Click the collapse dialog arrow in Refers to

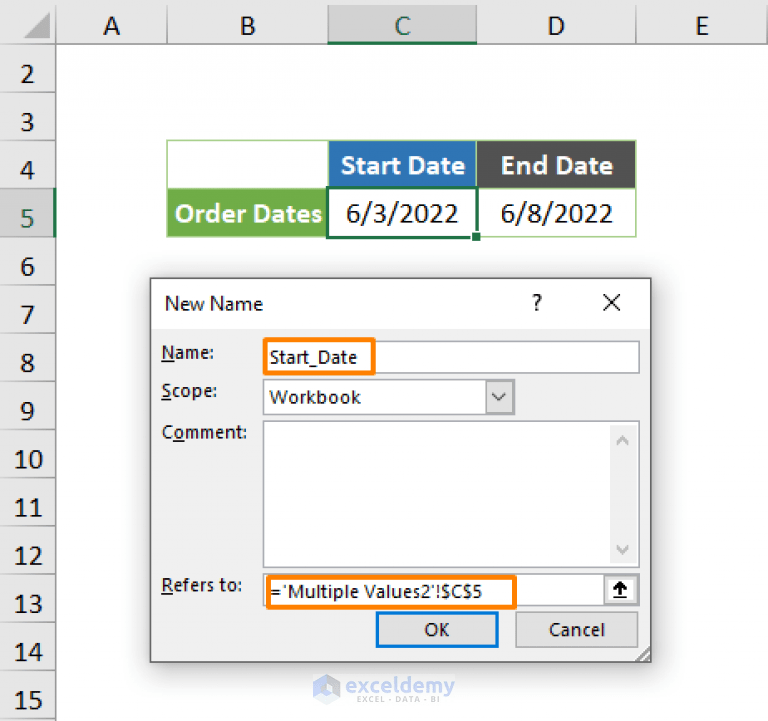click(620, 590)
